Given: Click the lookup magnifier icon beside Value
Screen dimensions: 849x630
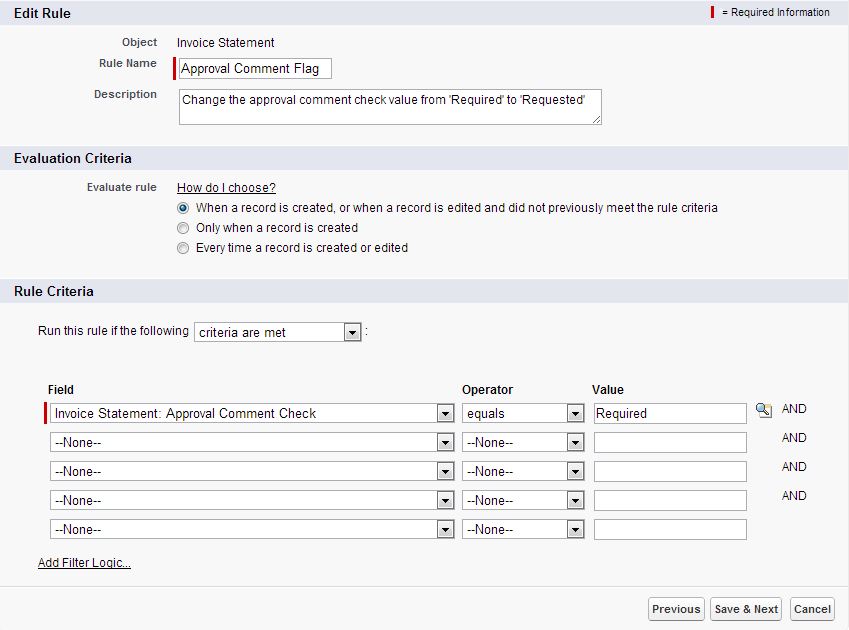Looking at the screenshot, I should (x=764, y=410).
